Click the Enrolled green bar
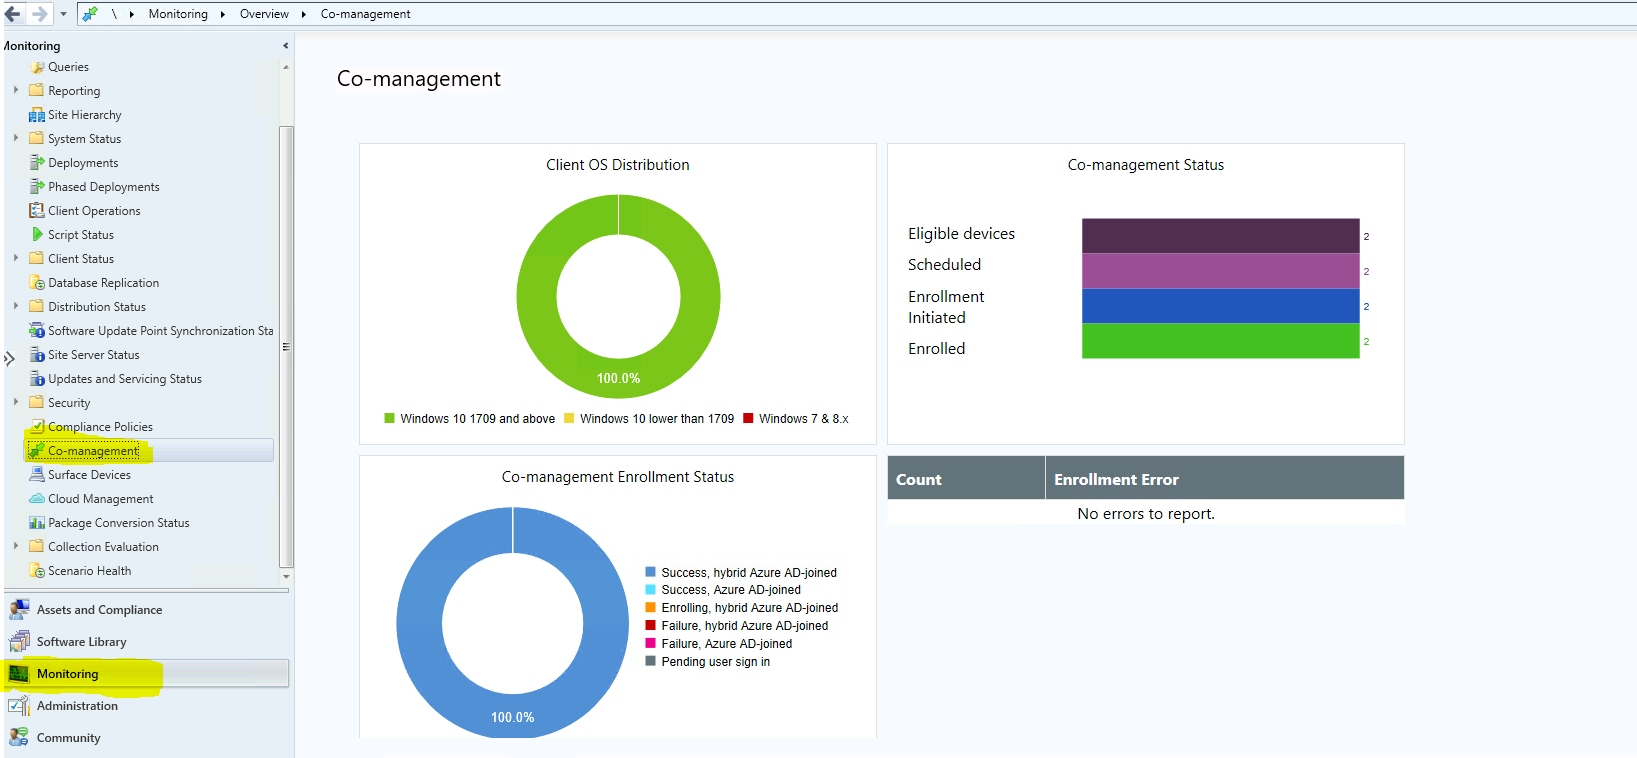This screenshot has height=758, width=1637. tap(1220, 341)
